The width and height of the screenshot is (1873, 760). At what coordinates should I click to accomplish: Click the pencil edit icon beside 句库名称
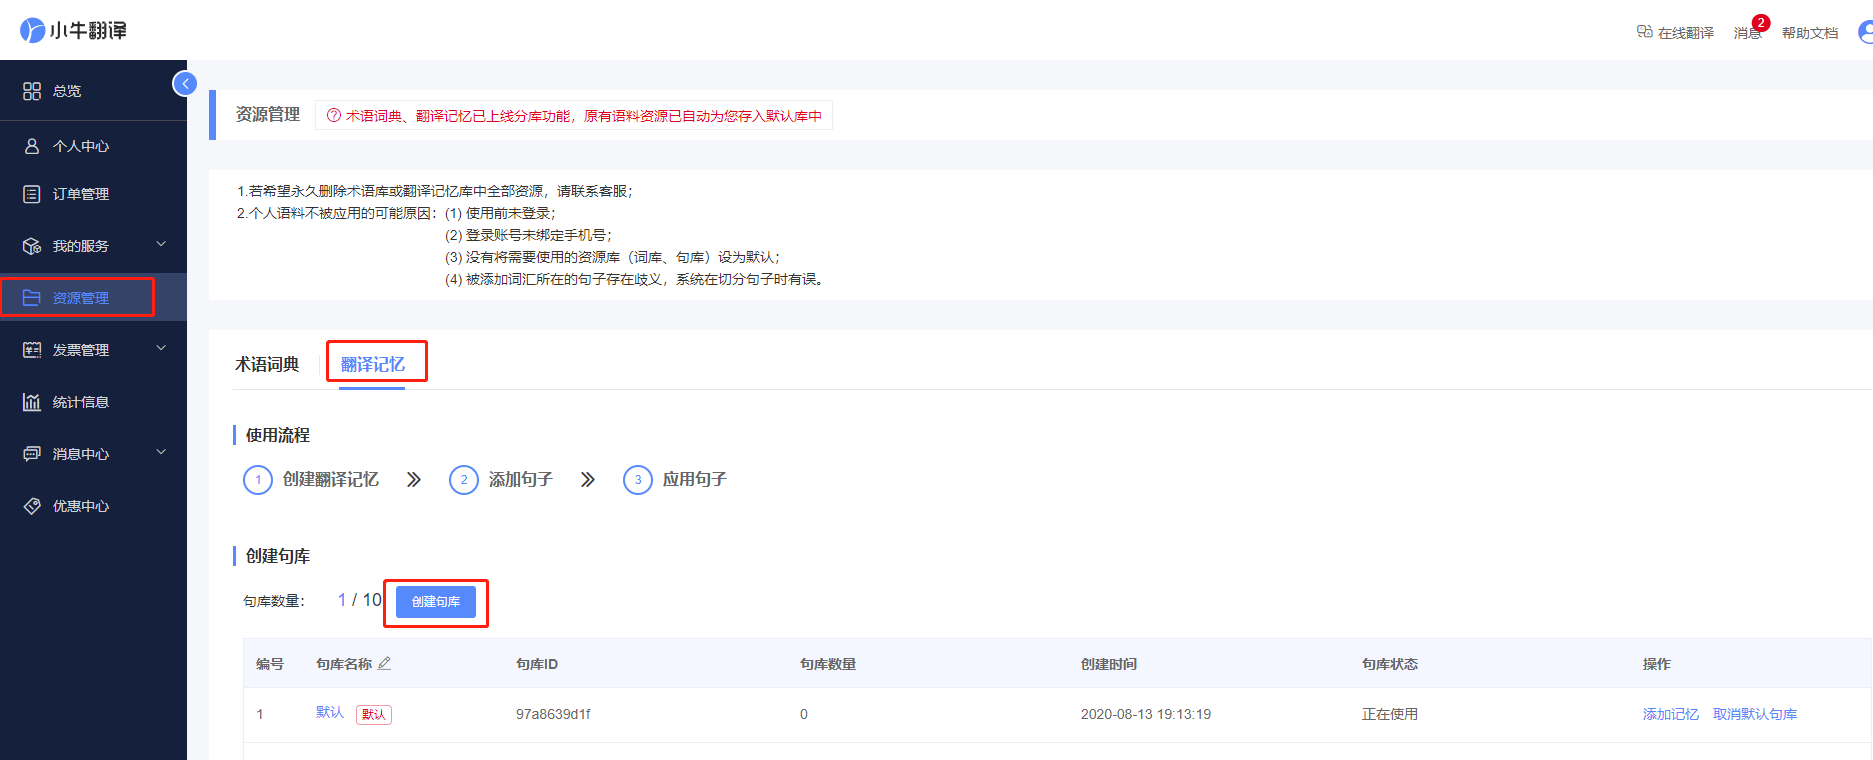click(384, 663)
